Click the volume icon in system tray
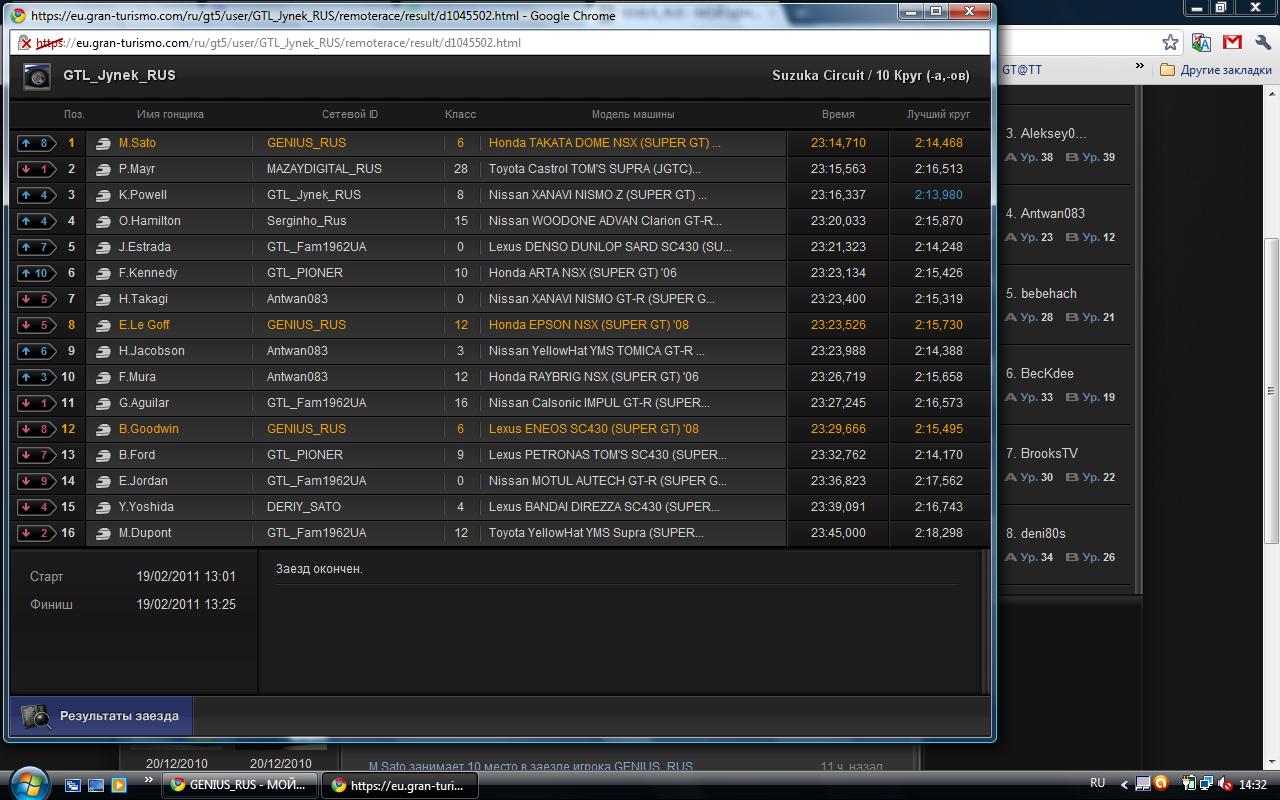The width and height of the screenshot is (1280, 800). point(1226,784)
